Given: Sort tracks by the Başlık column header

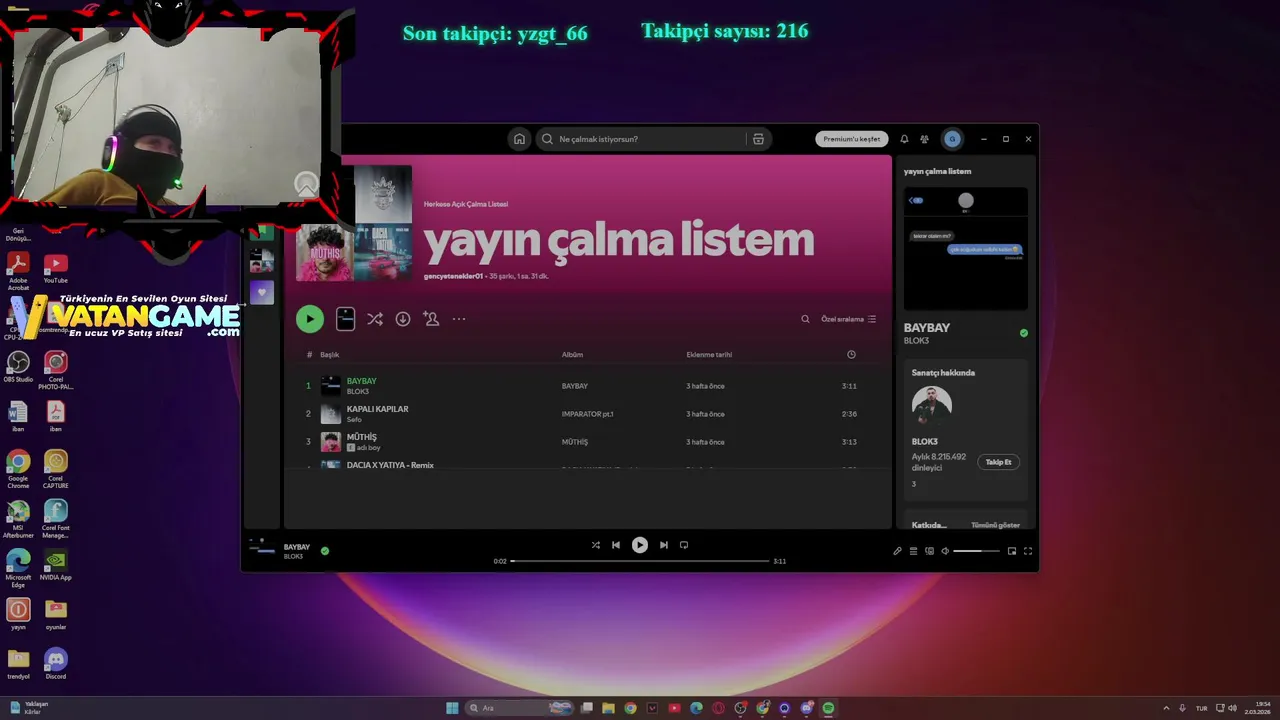Looking at the screenshot, I should pyautogui.click(x=330, y=355).
